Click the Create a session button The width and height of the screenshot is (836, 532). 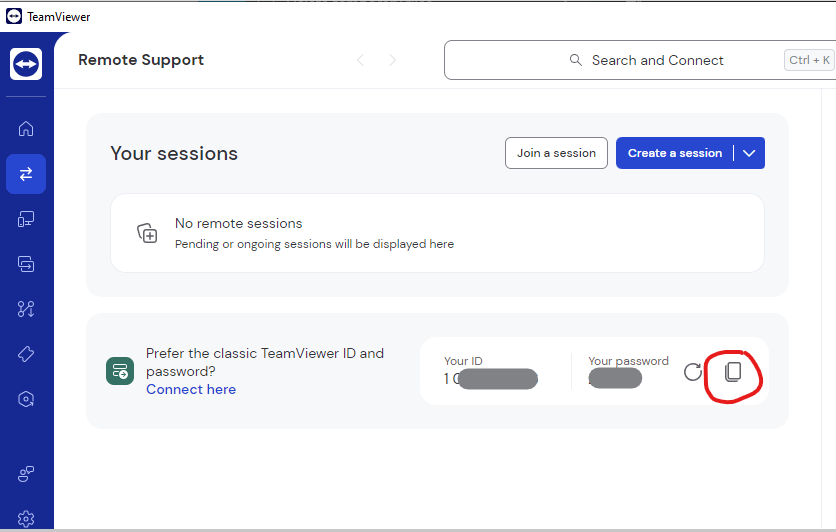pyautogui.click(x=674, y=153)
